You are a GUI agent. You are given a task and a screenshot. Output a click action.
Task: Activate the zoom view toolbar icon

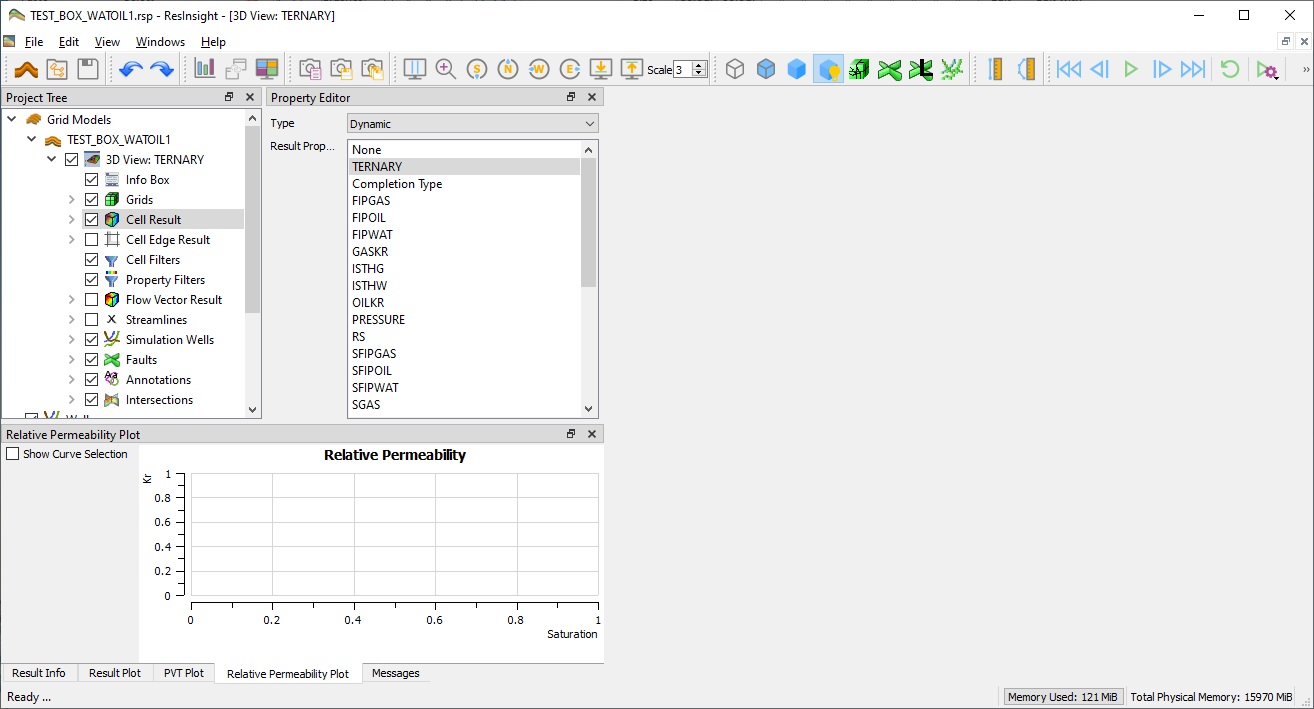[446, 70]
